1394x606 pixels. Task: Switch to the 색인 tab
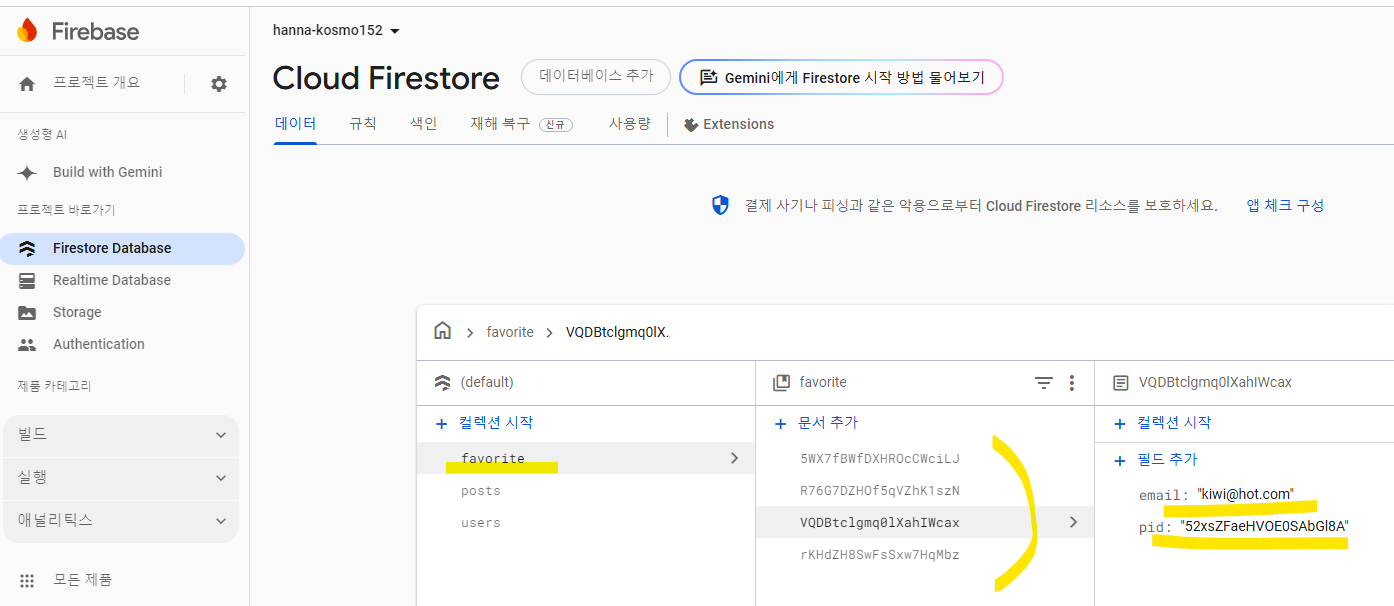pos(424,124)
